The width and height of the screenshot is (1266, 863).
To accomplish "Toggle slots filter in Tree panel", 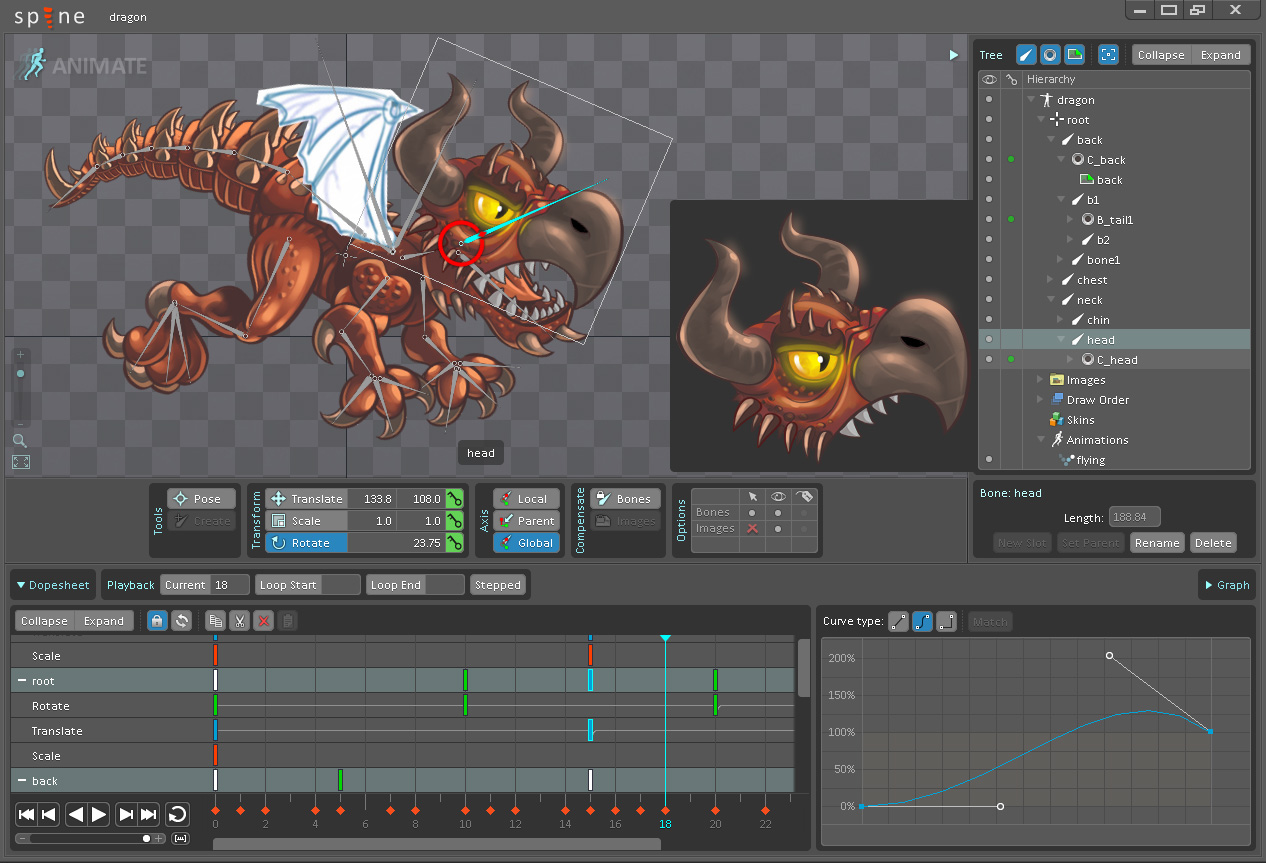I will coord(1050,55).
